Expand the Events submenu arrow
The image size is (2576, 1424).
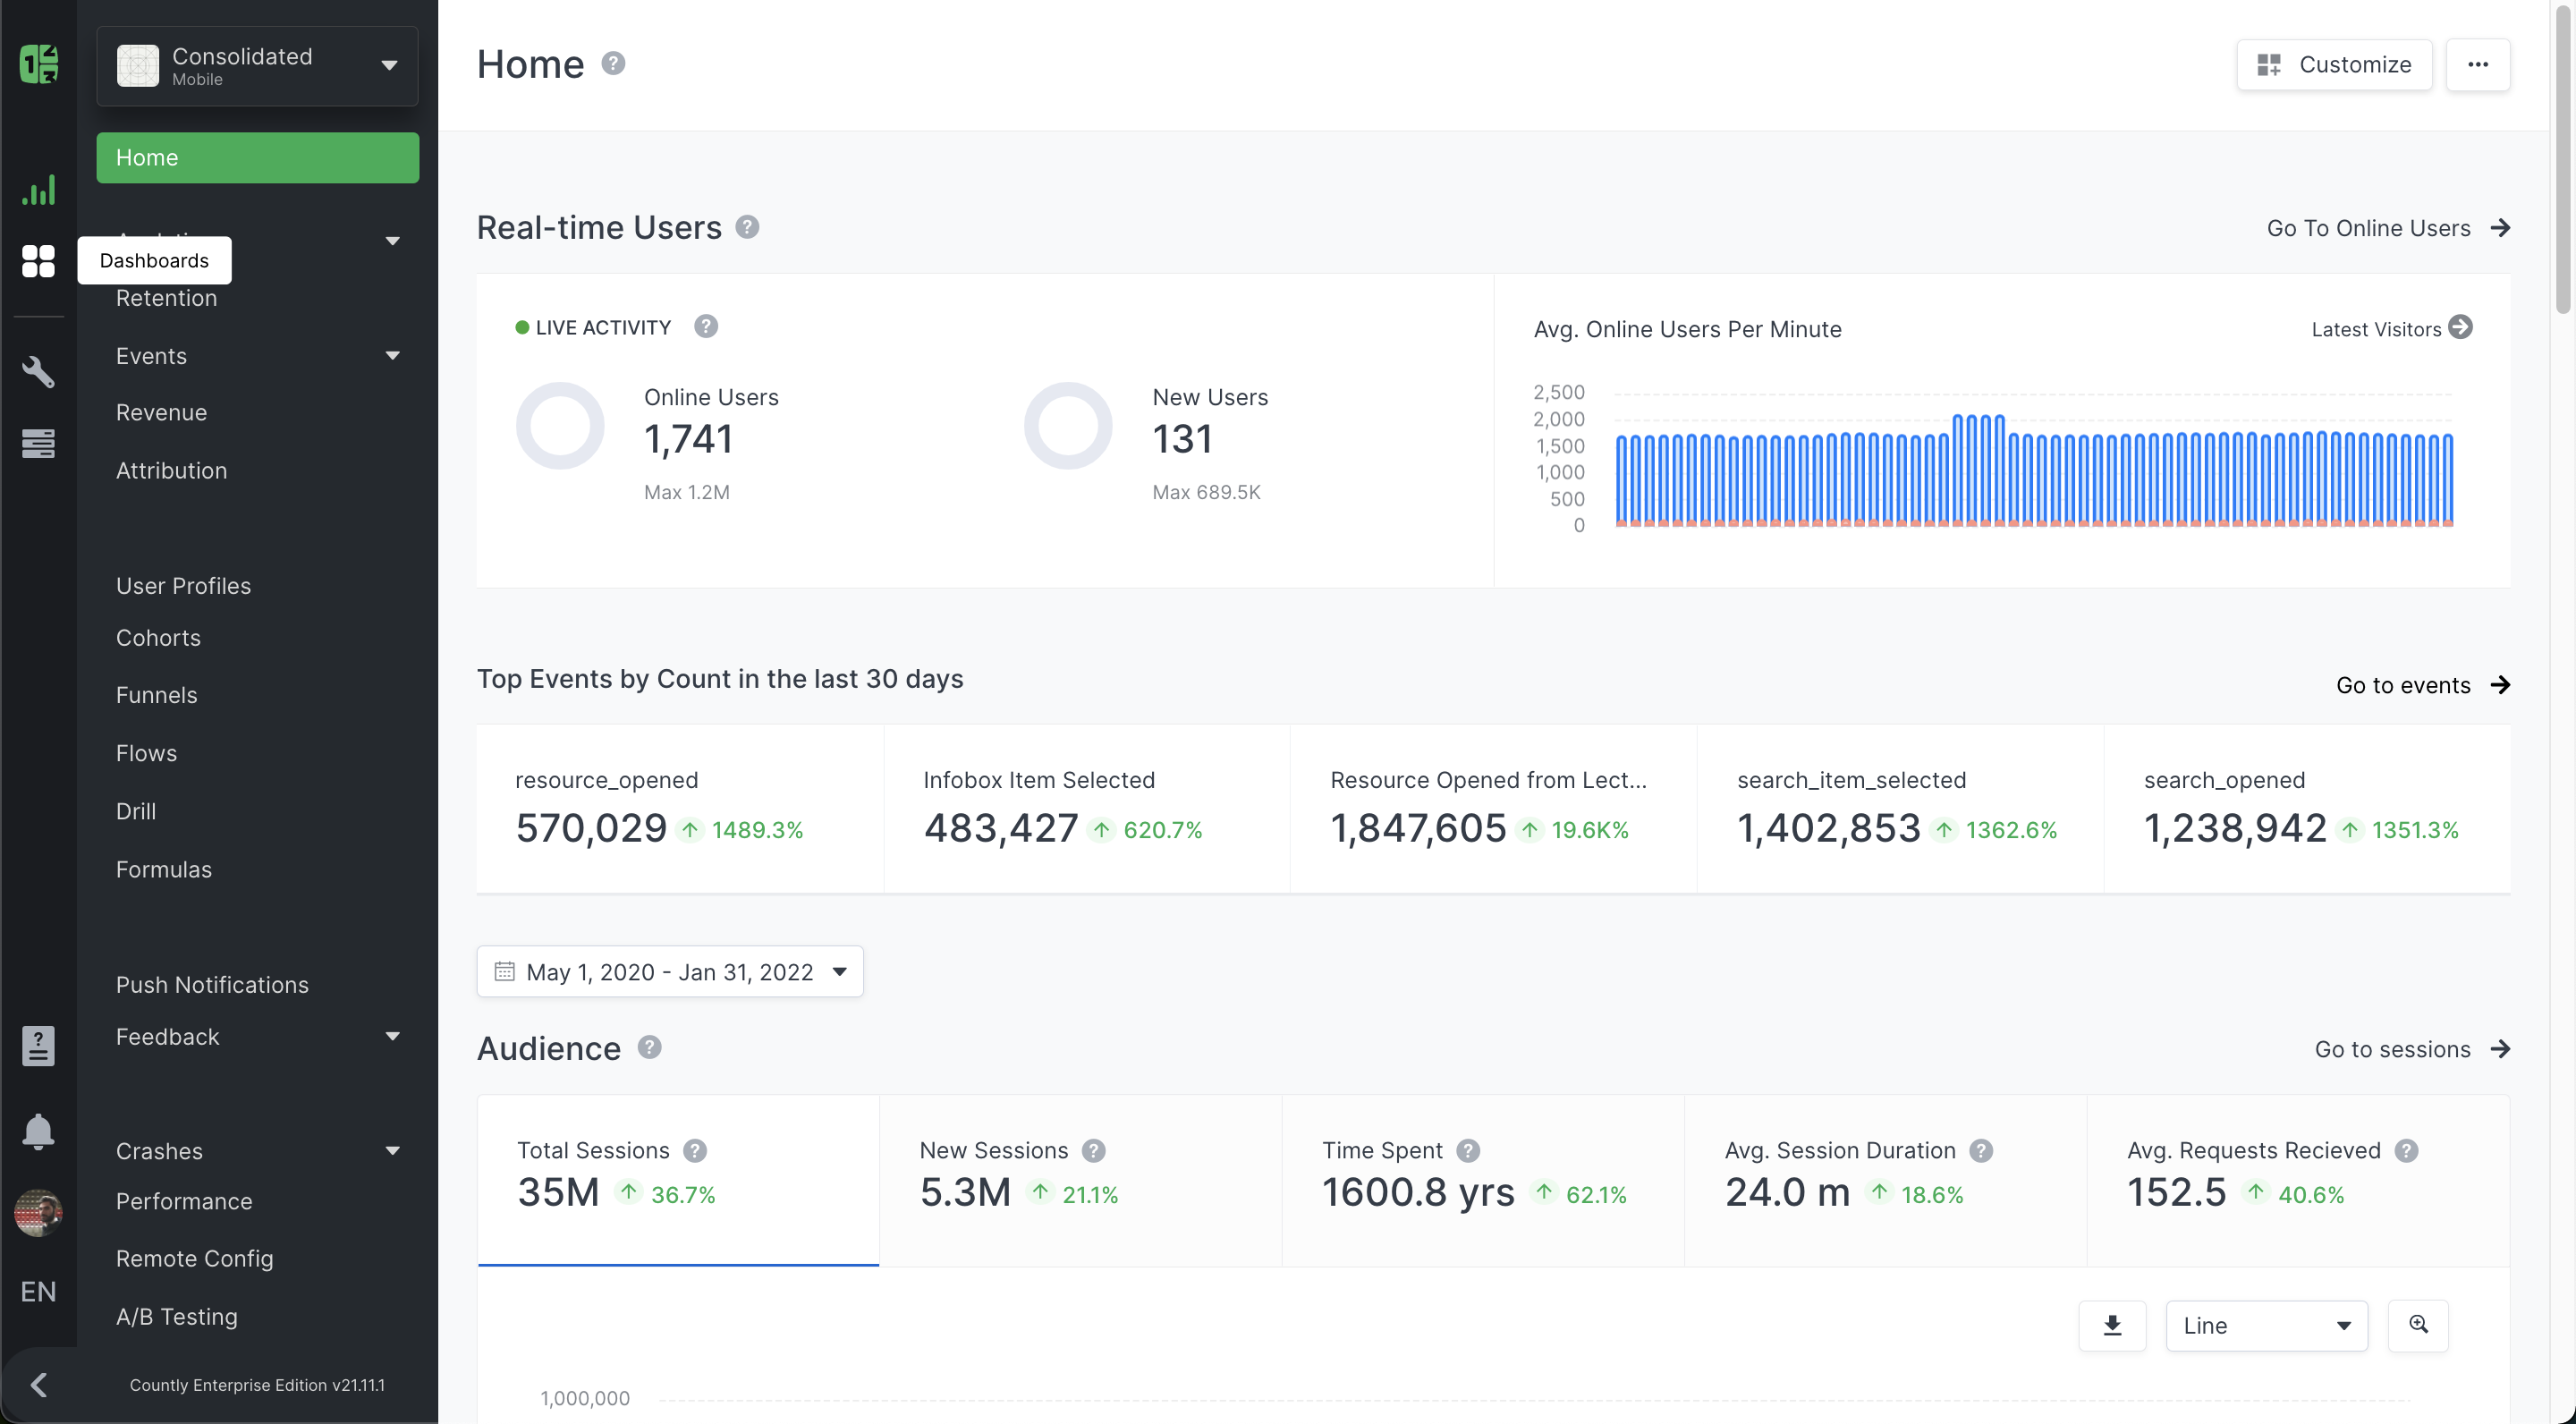393,356
